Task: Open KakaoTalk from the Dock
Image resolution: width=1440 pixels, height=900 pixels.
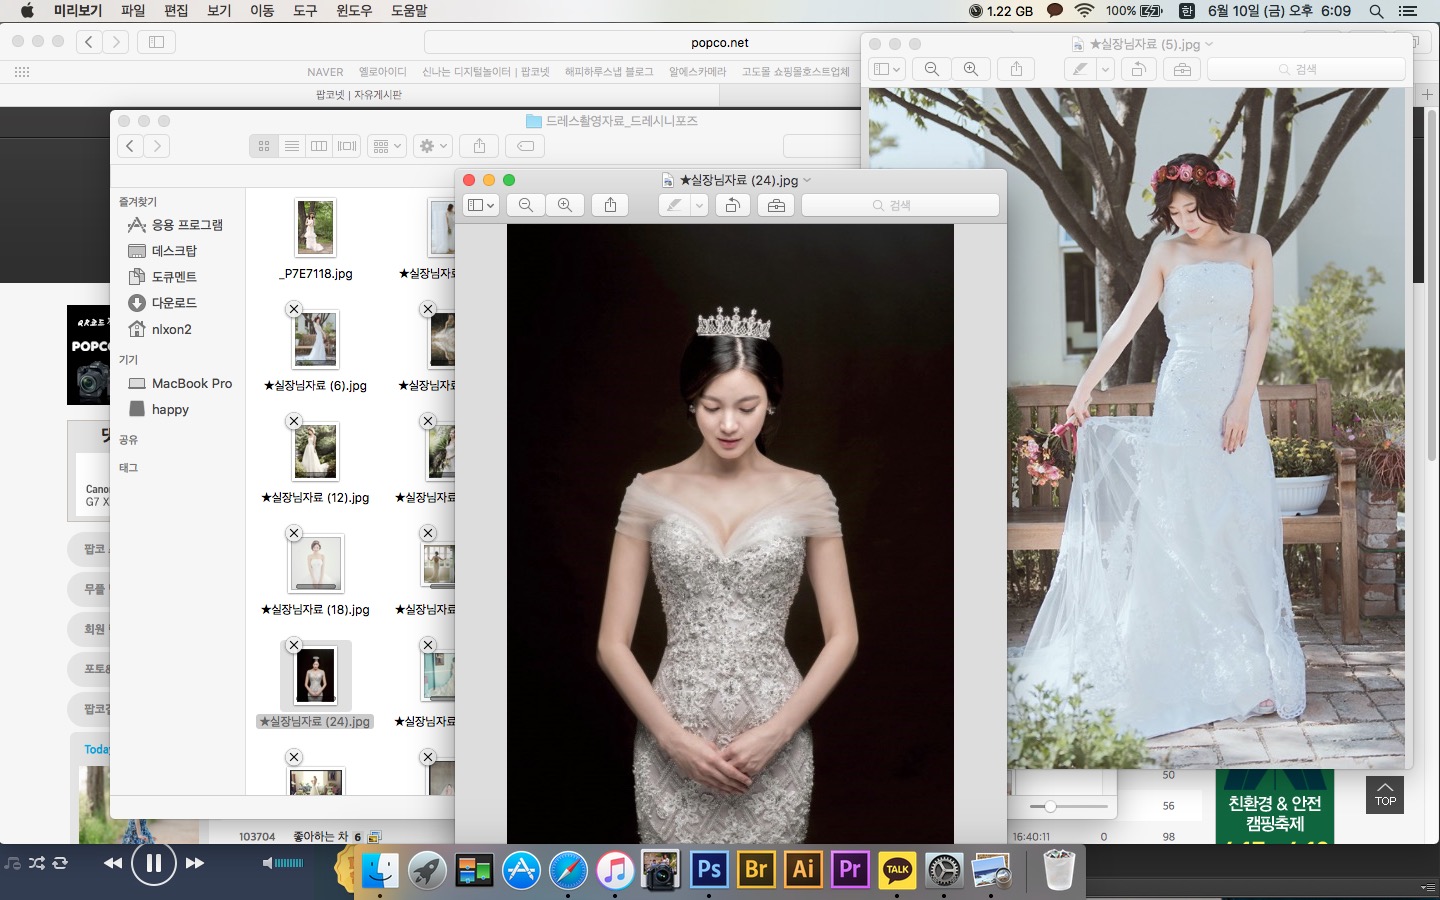Action: [897, 870]
